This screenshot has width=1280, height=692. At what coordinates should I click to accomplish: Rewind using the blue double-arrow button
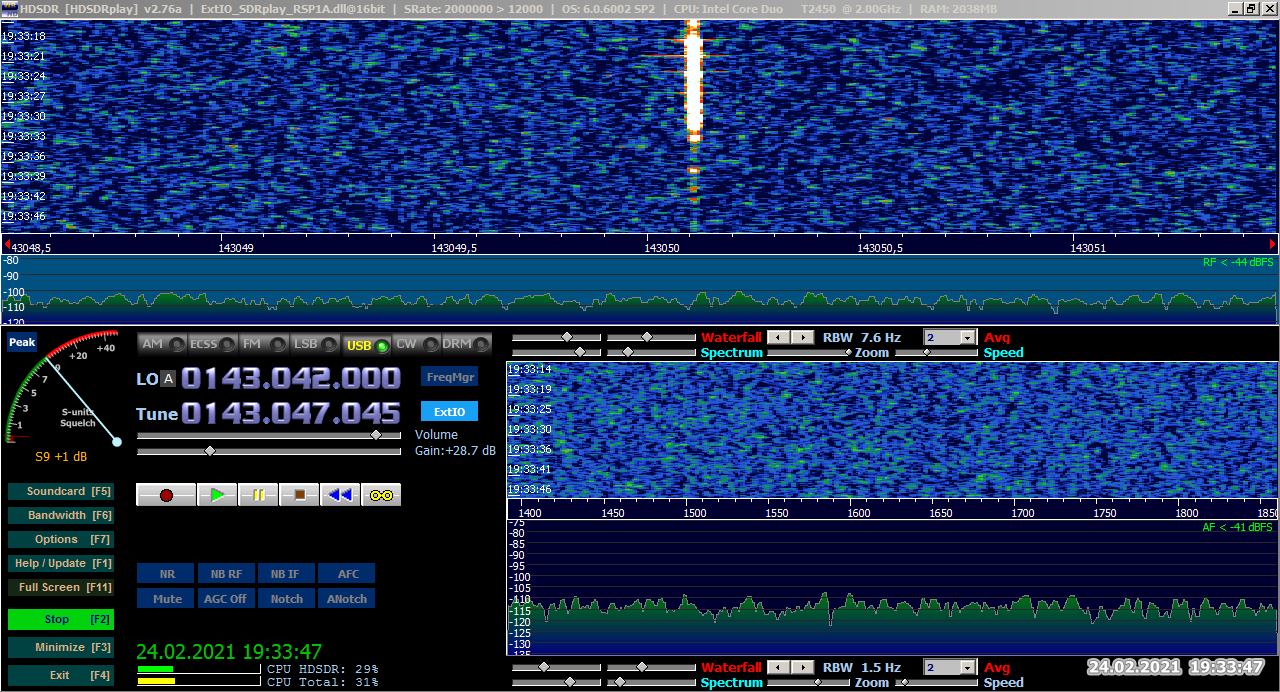click(340, 495)
